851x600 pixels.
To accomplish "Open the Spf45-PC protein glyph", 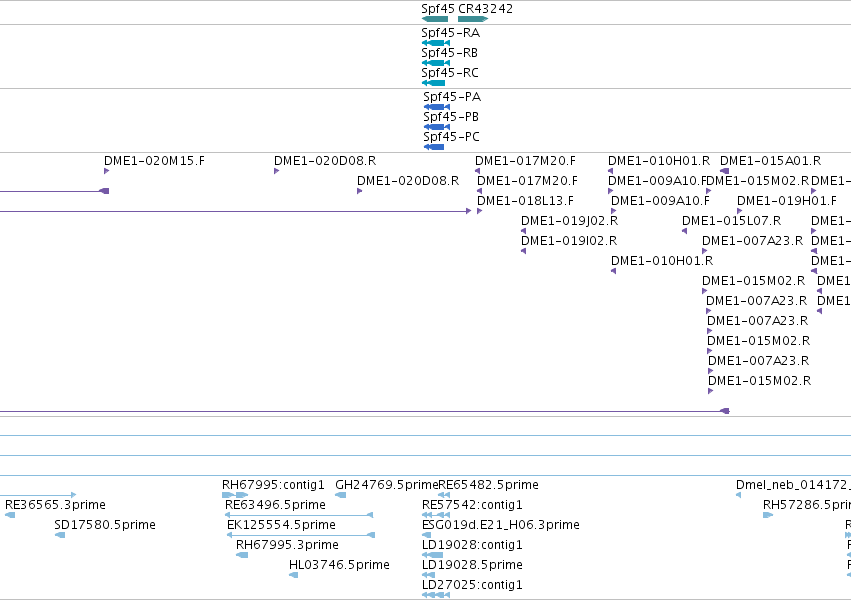I will click(x=434, y=147).
